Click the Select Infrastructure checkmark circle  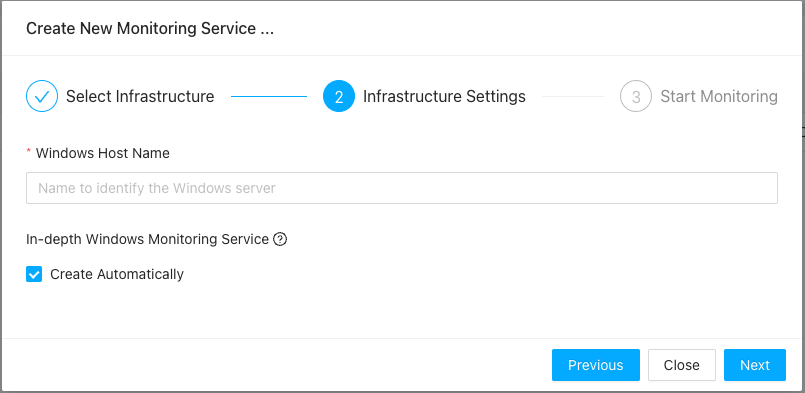click(x=42, y=96)
